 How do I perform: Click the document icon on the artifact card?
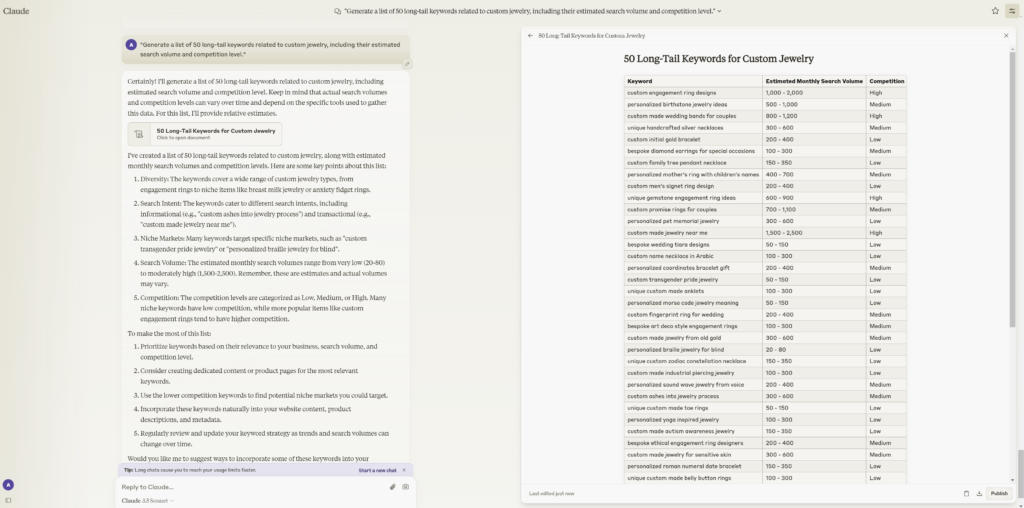tap(138, 134)
